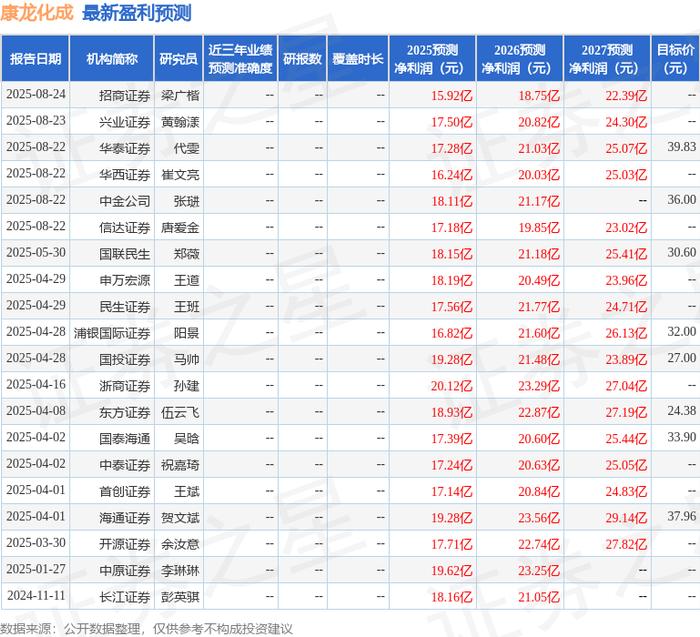Click the 近三年业绩预测准确度 column header
The image size is (700, 637).
(x=240, y=59)
